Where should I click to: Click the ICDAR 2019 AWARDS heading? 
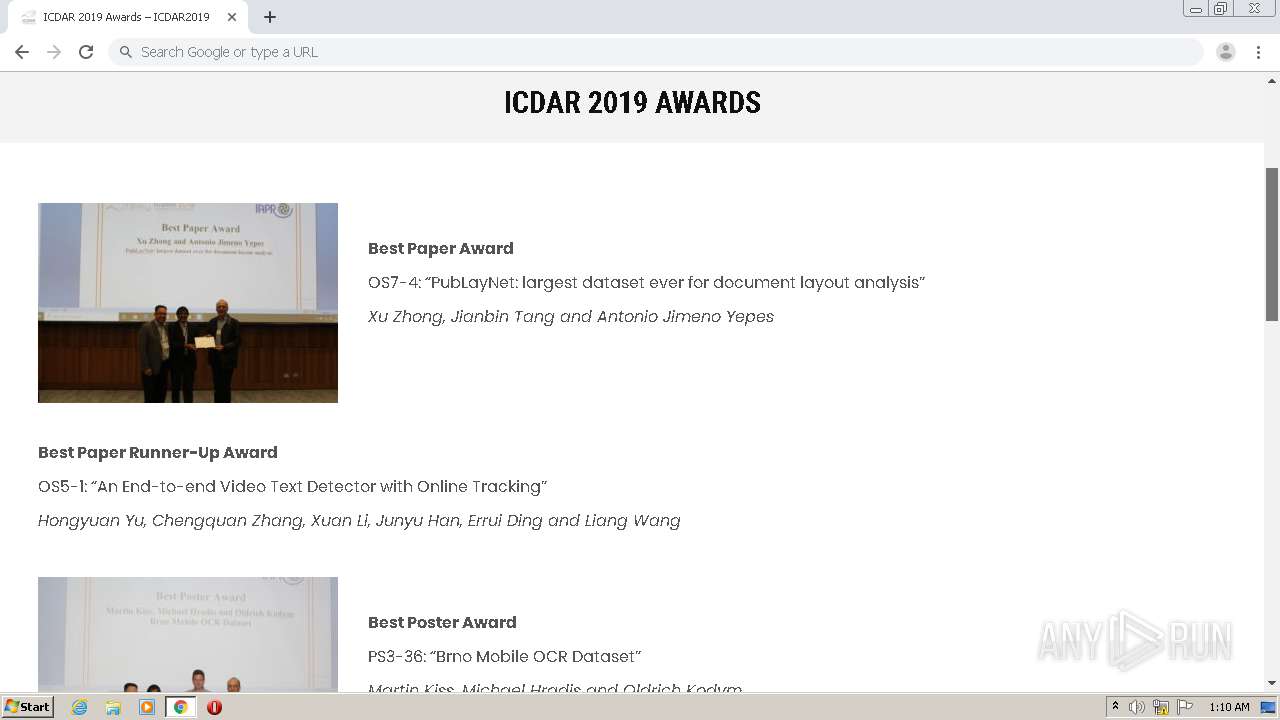pyautogui.click(x=632, y=102)
